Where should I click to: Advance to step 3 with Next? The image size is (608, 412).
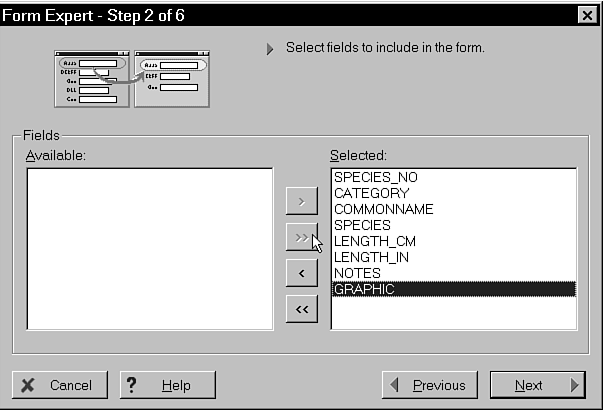click(537, 385)
